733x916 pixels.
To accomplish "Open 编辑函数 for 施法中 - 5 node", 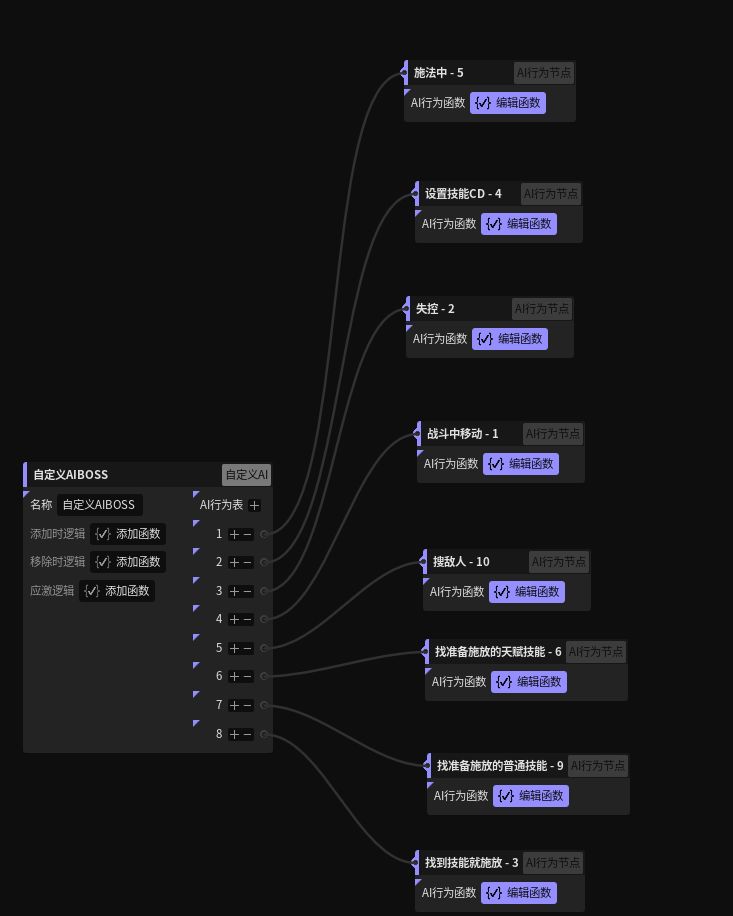I will coord(508,102).
